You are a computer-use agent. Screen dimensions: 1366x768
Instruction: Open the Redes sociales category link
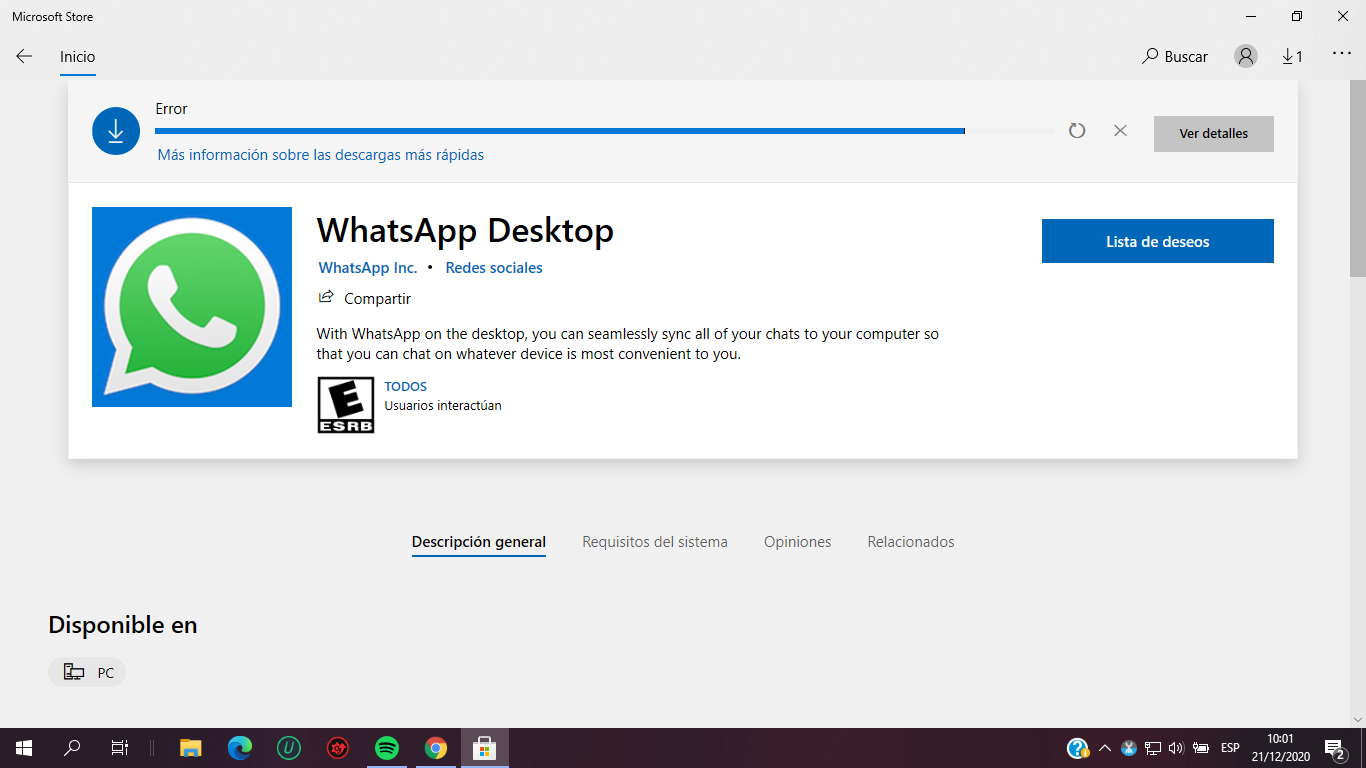point(494,268)
